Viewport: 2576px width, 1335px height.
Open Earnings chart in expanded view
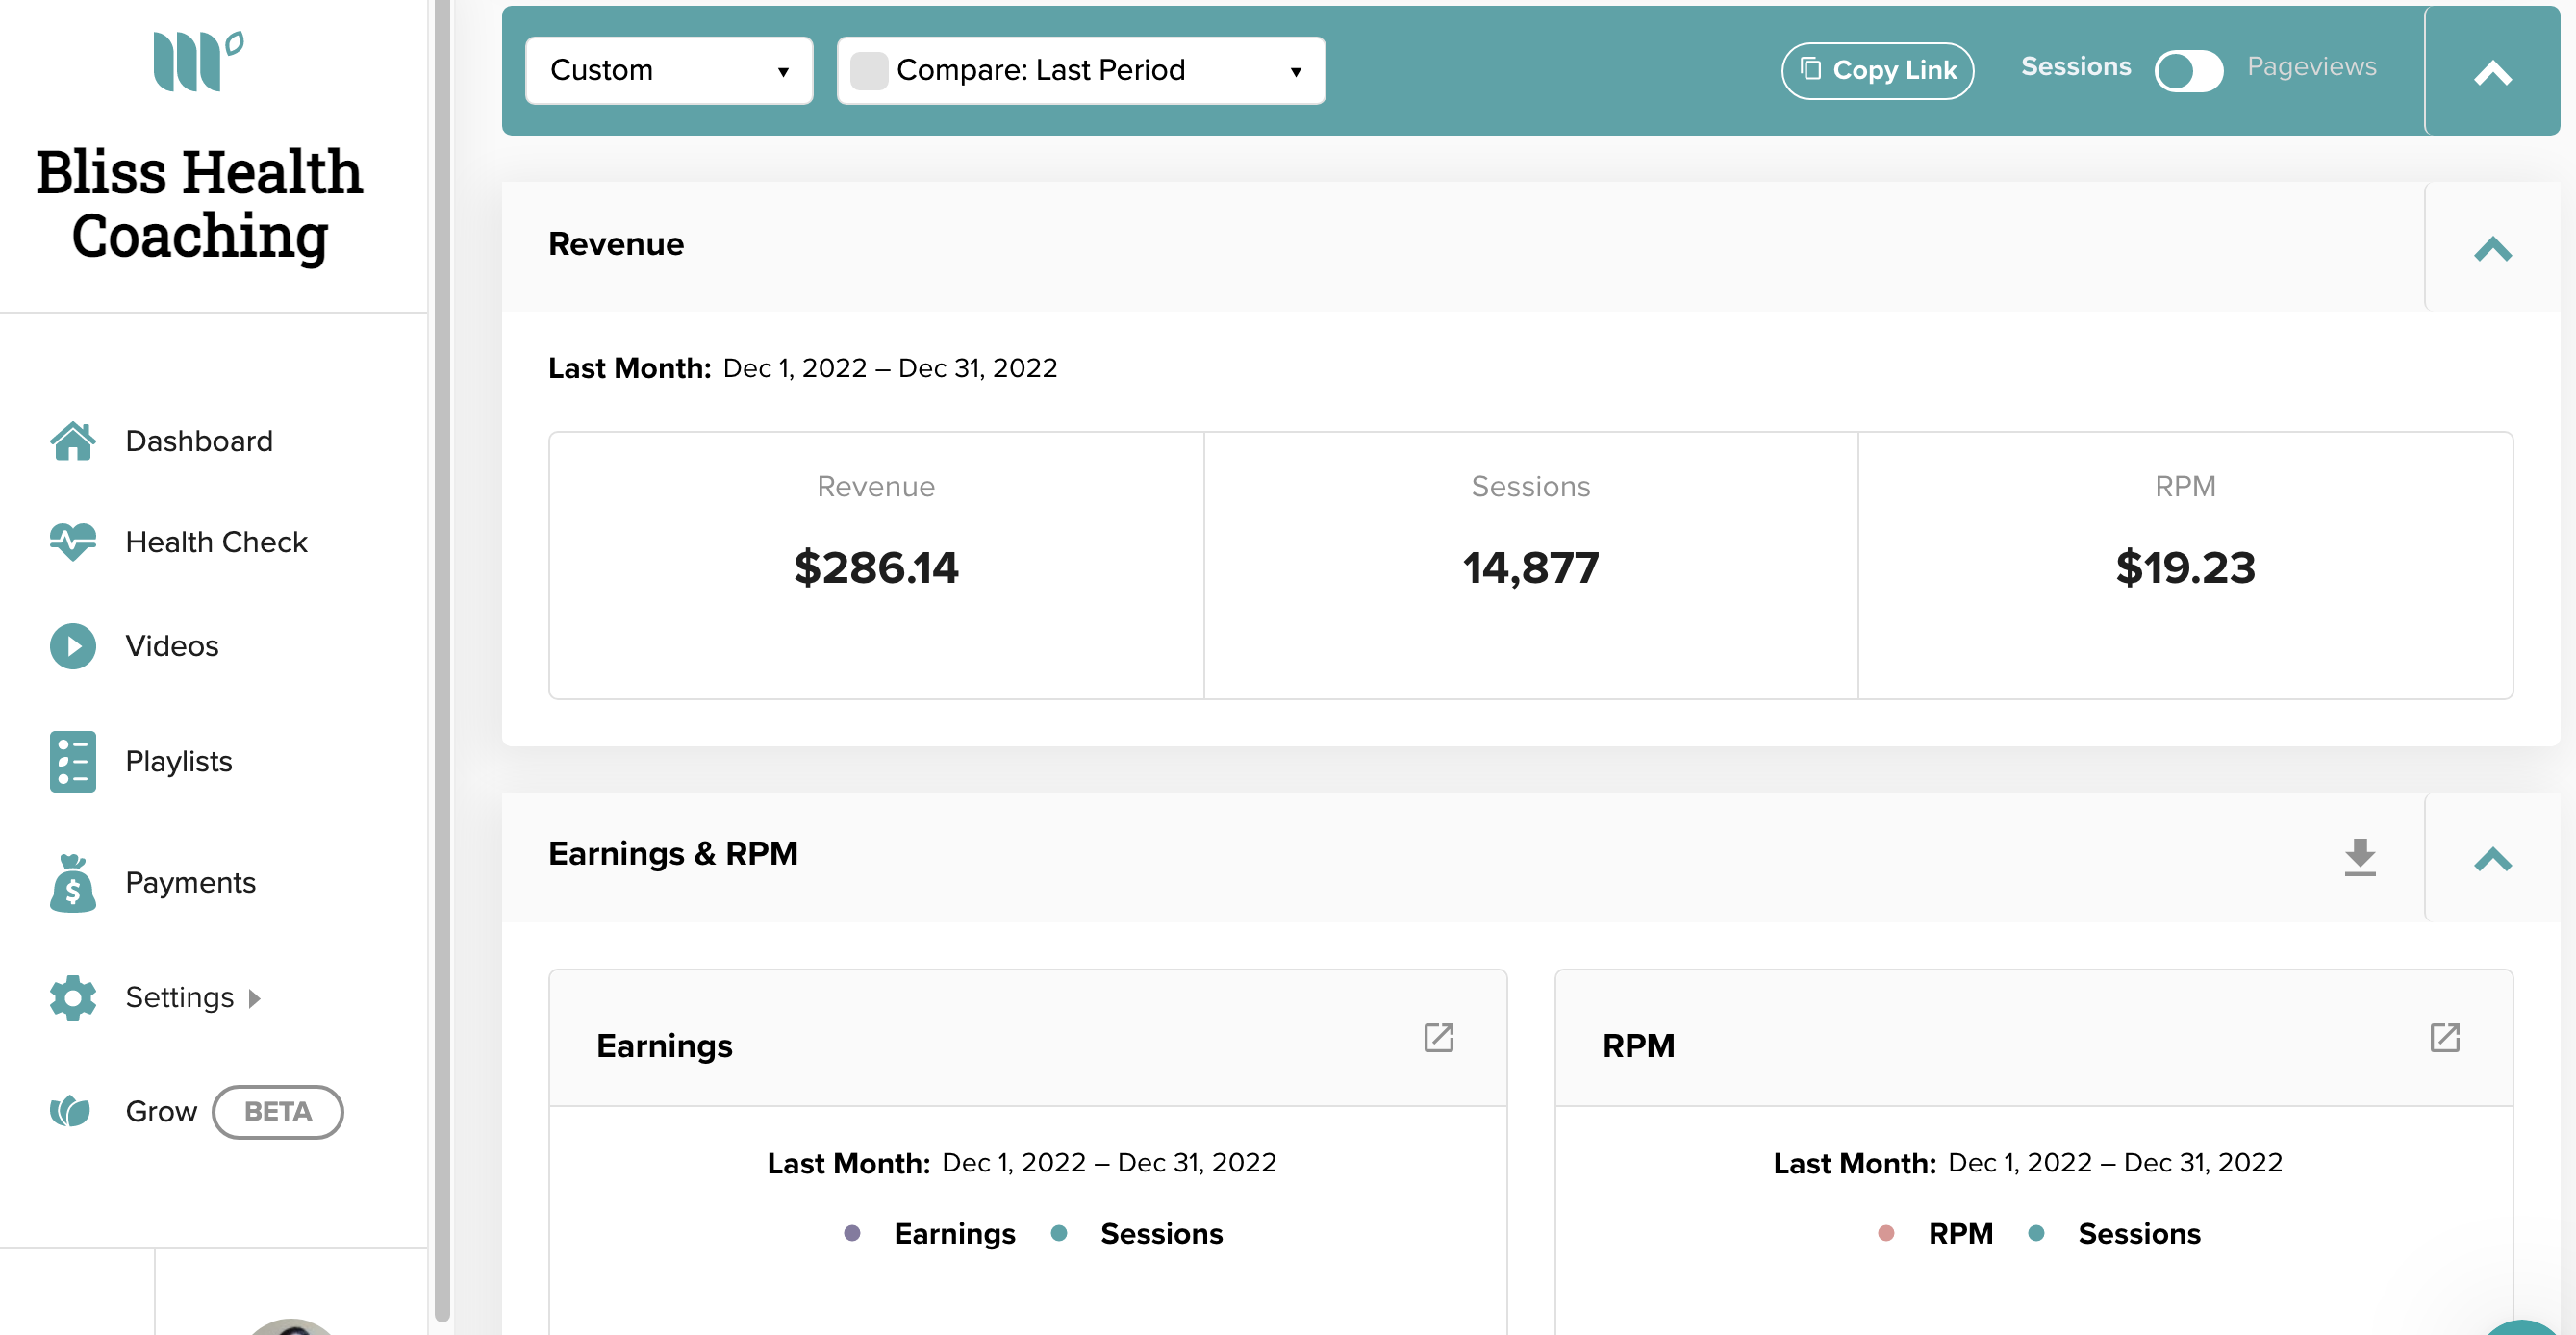(1439, 1038)
